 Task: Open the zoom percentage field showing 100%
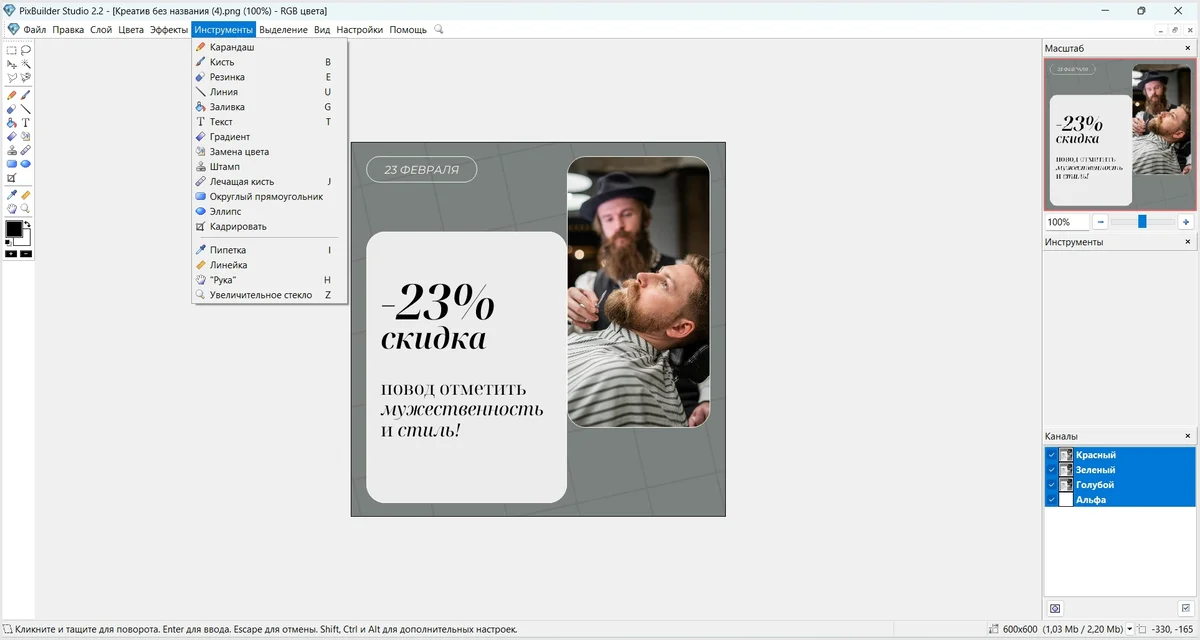click(x=1066, y=222)
